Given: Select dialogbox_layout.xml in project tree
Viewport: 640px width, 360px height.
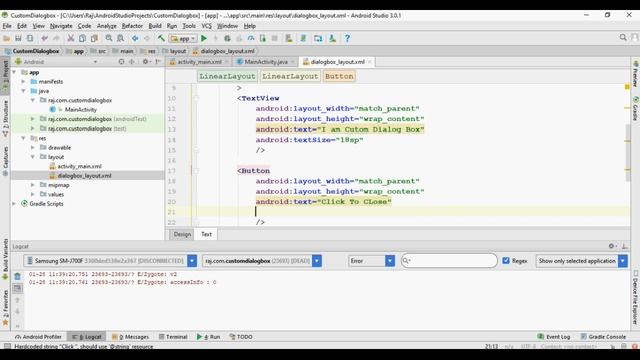Looking at the screenshot, I should click(84, 176).
